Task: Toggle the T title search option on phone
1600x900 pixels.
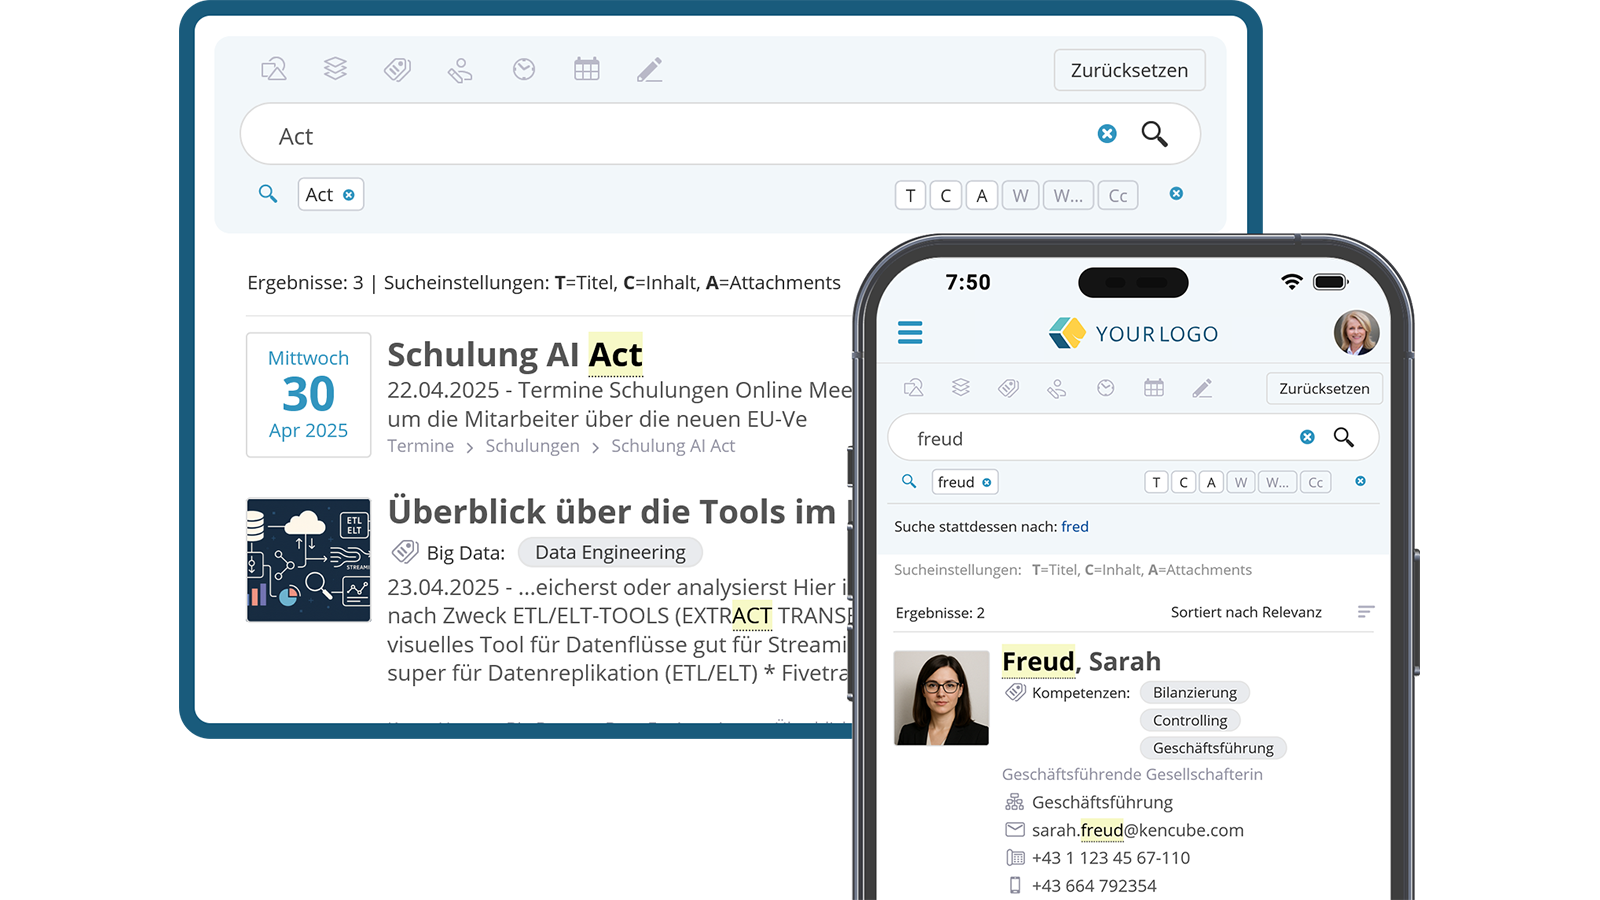Action: pyautogui.click(x=1156, y=482)
